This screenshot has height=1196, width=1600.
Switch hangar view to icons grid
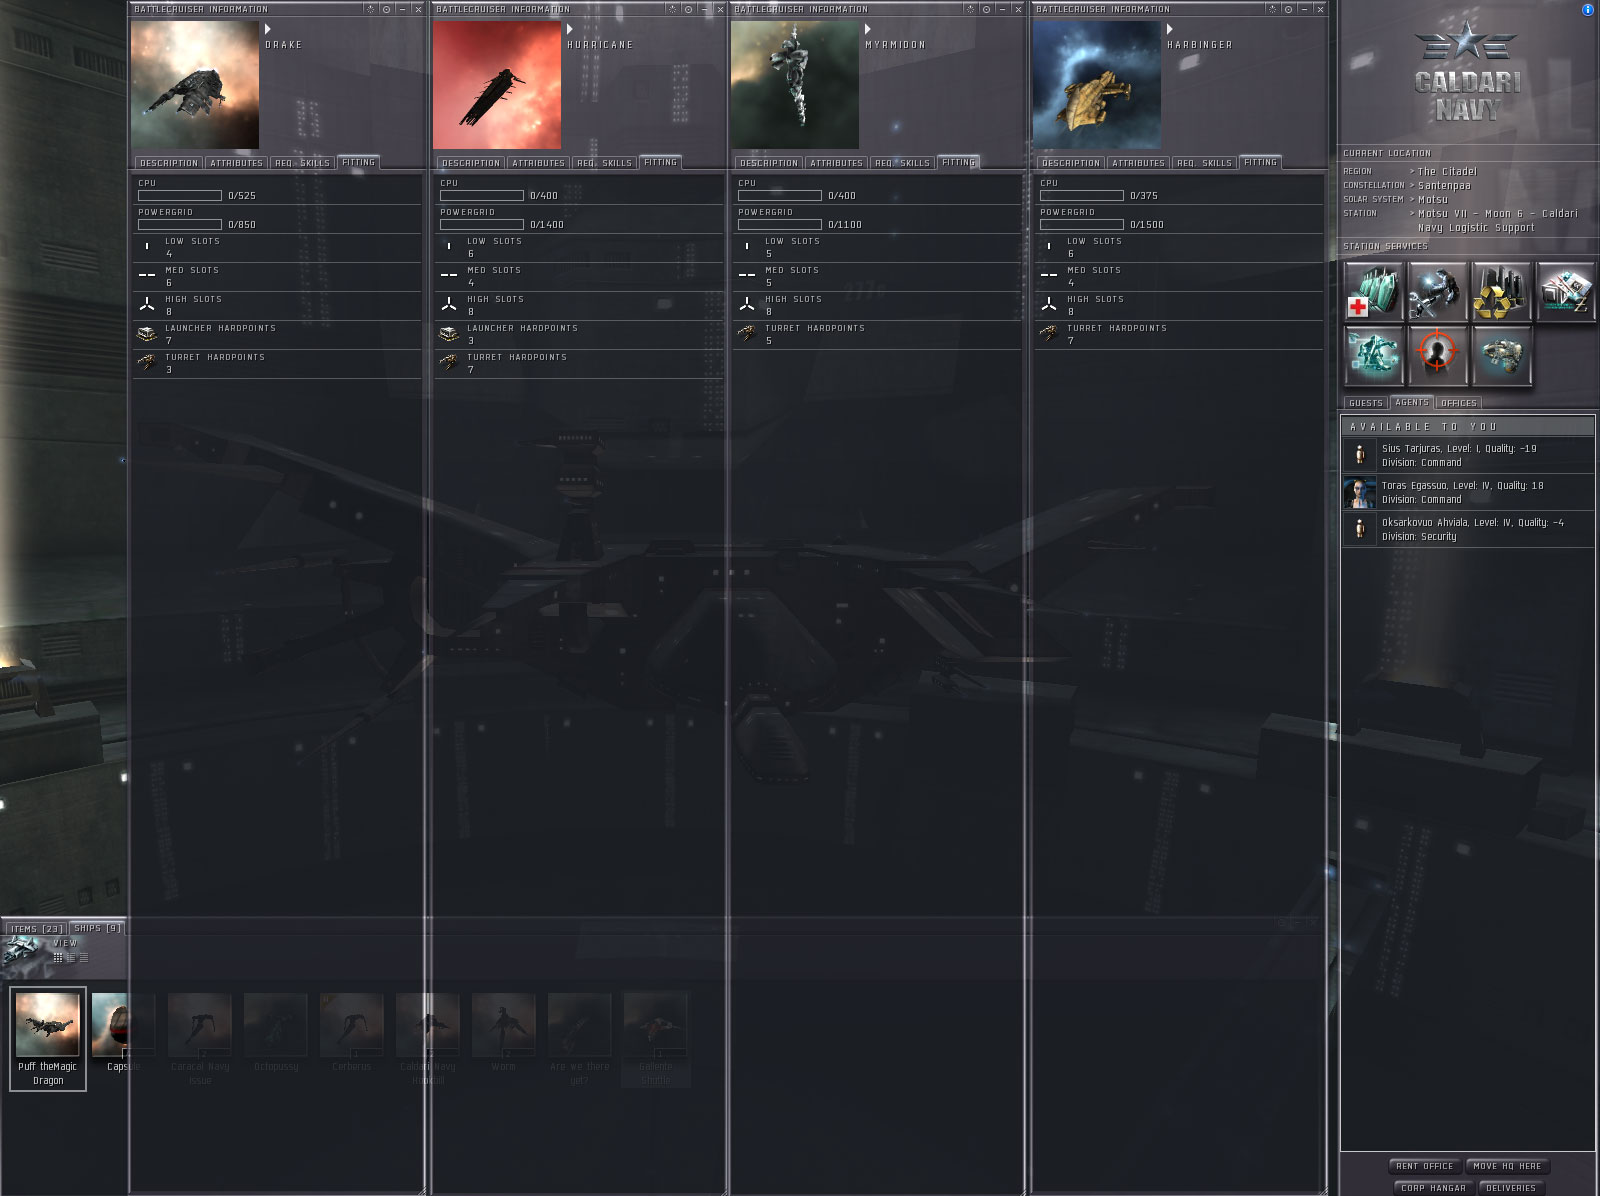[x=58, y=958]
